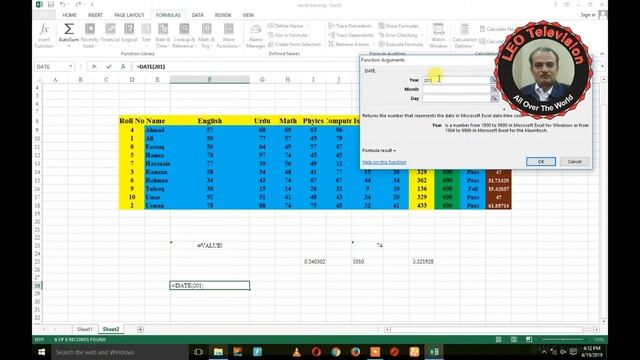Open File Explorer from the taskbar
Viewport: 640px width, 360px height.
point(218,352)
